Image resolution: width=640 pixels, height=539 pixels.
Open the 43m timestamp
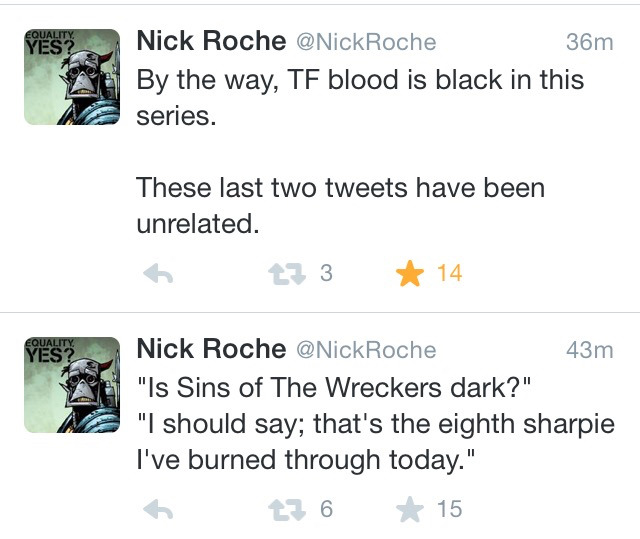[590, 350]
